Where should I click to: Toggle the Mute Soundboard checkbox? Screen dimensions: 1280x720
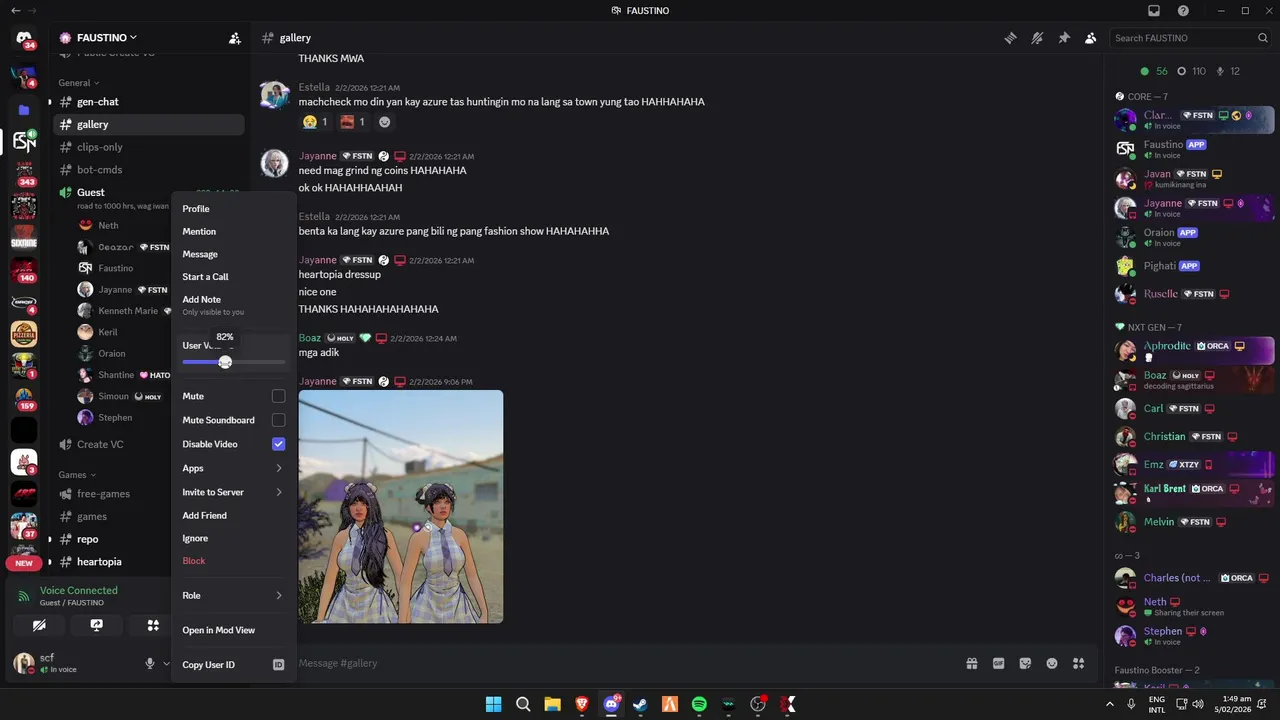[x=278, y=420]
